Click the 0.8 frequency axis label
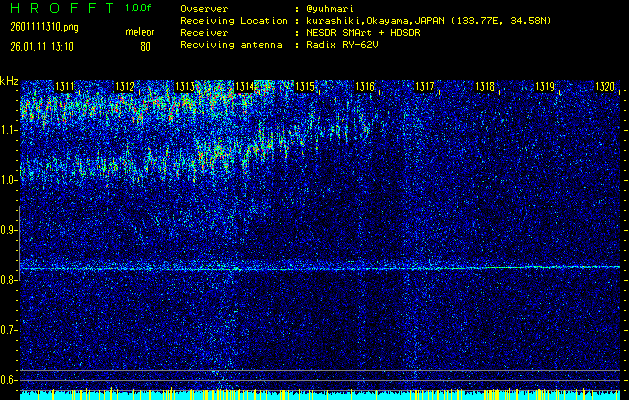Viewport: 629px width, 400px height. tap(9, 280)
